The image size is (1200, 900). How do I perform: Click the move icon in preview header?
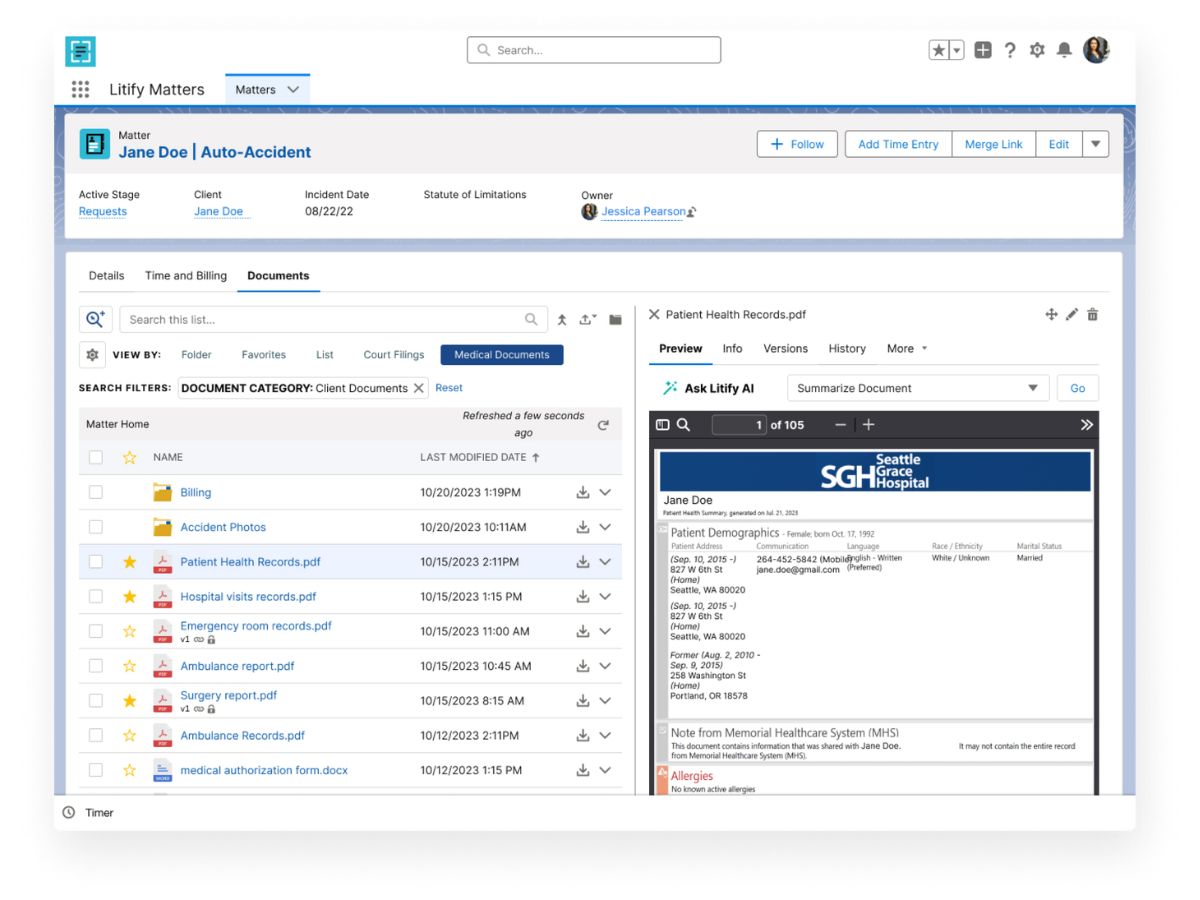click(1051, 314)
